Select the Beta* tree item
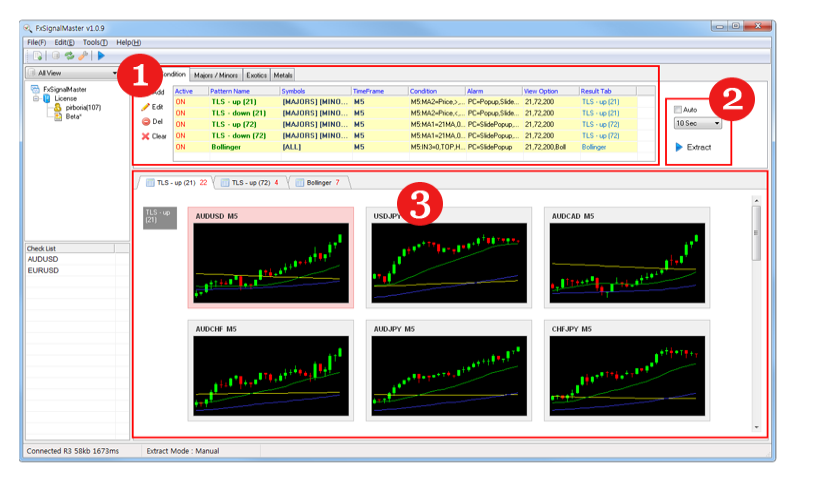This screenshot has height=479, width=816. coord(73,117)
